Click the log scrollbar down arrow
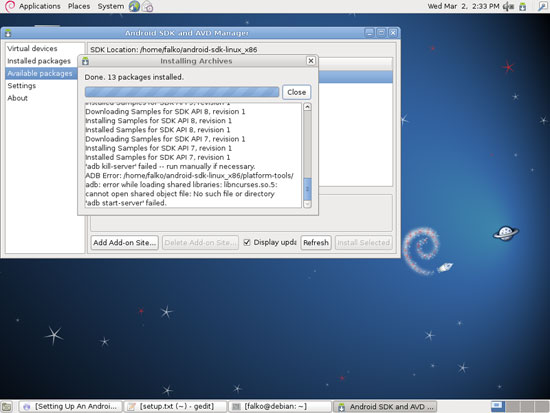This screenshot has width=550, height=413. (307, 204)
